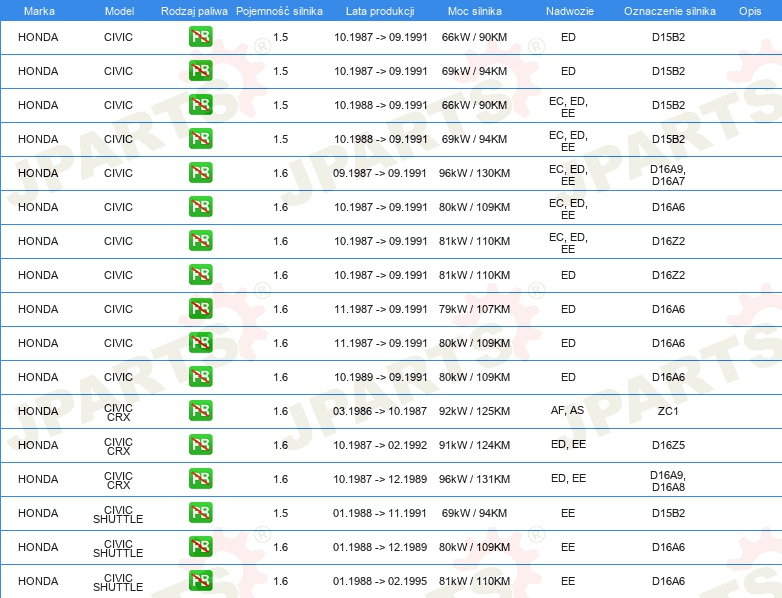This screenshot has width=782, height=598.
Task: Click the Lata produkcji column header
Action: (380, 11)
